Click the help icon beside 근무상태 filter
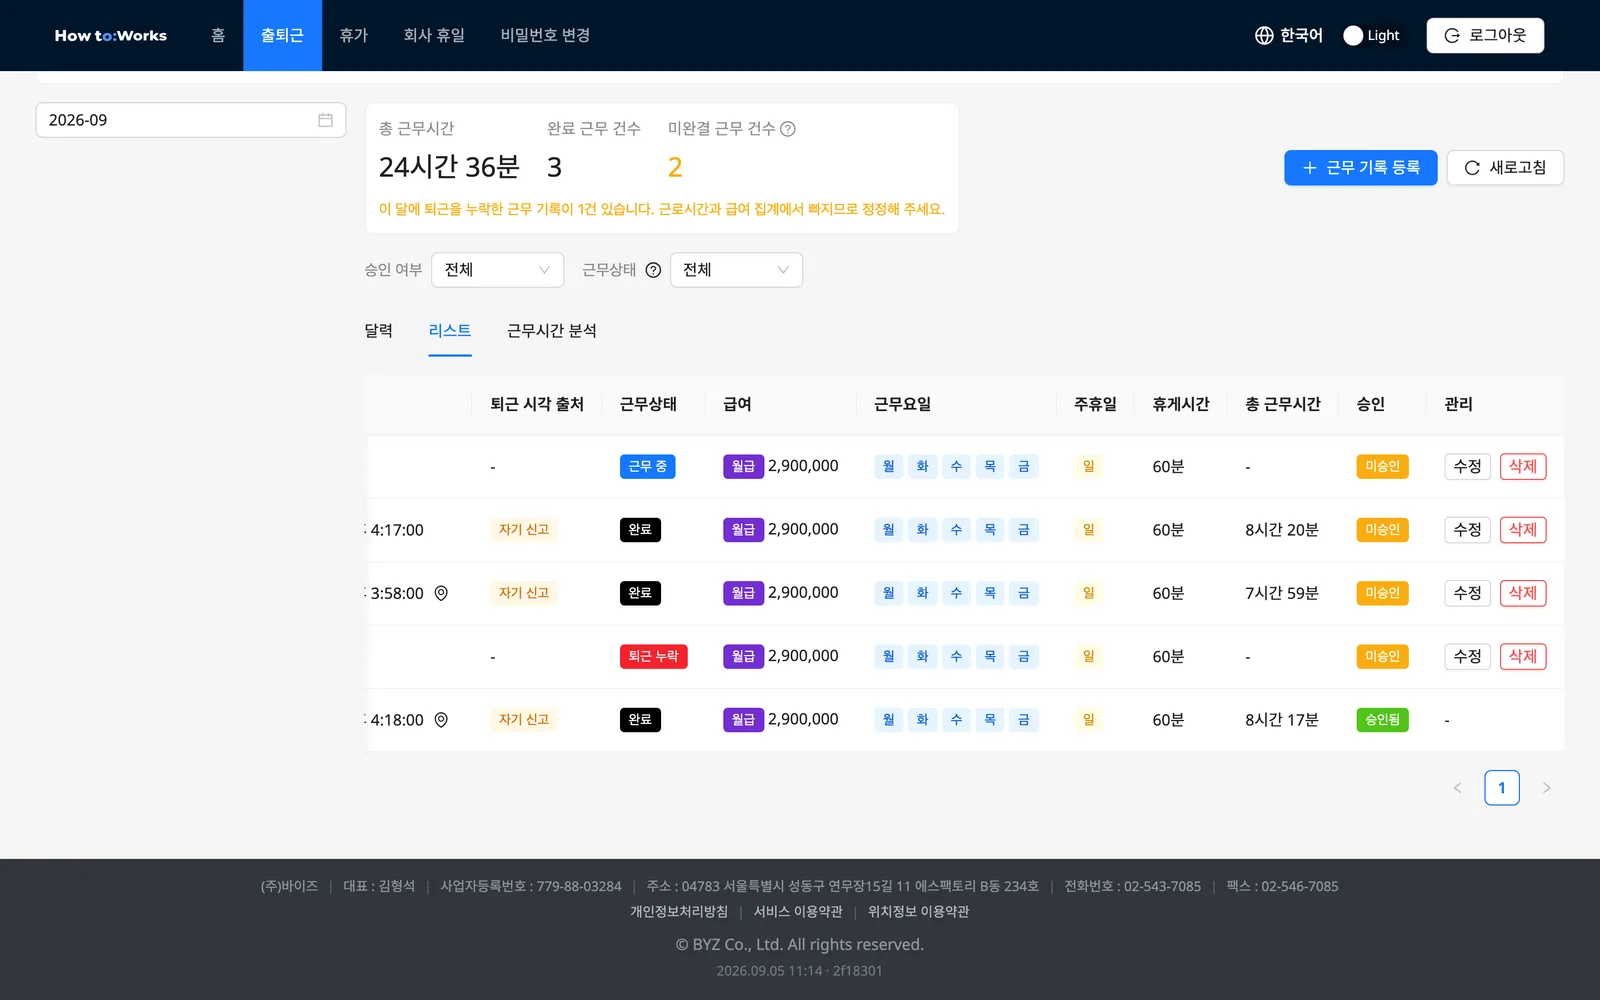This screenshot has width=1600, height=1000. pos(653,270)
